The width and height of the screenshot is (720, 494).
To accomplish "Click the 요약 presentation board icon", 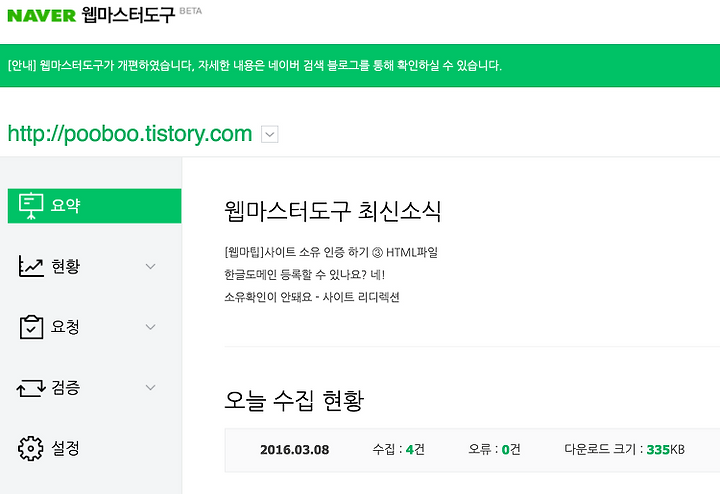I will [31, 206].
